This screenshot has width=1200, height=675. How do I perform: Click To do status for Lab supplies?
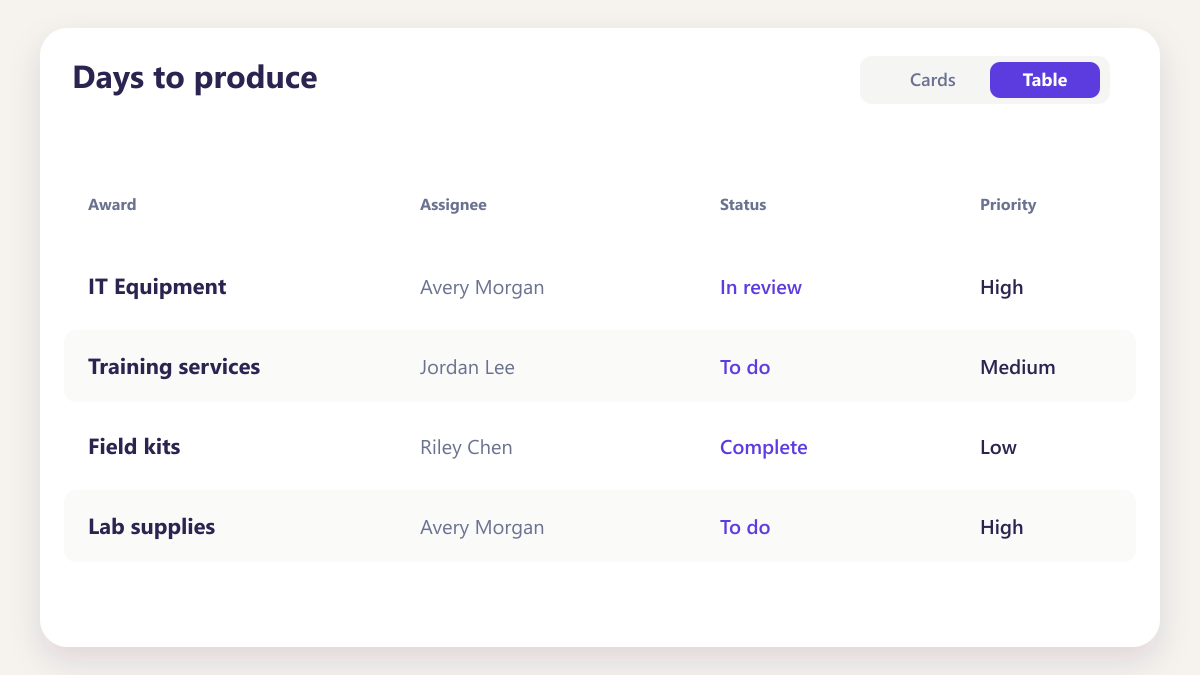(x=745, y=527)
